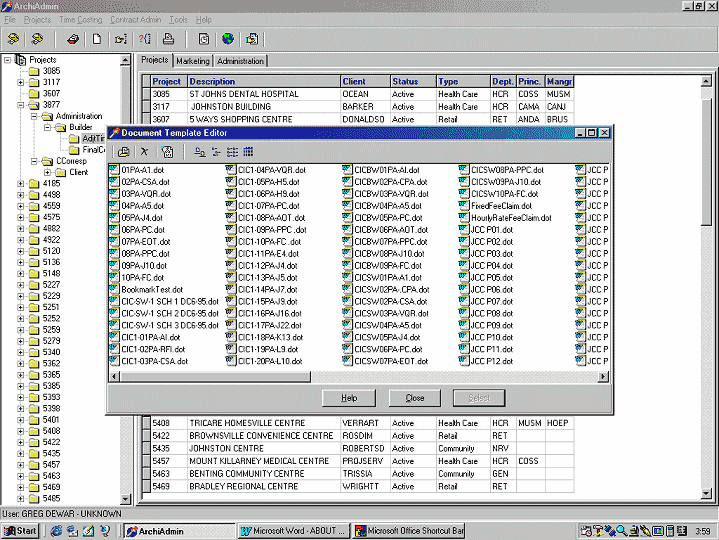Screen dimensions: 719x540
Task: Select the HourlyRateFeeClaim.dot template file
Action: (506, 218)
